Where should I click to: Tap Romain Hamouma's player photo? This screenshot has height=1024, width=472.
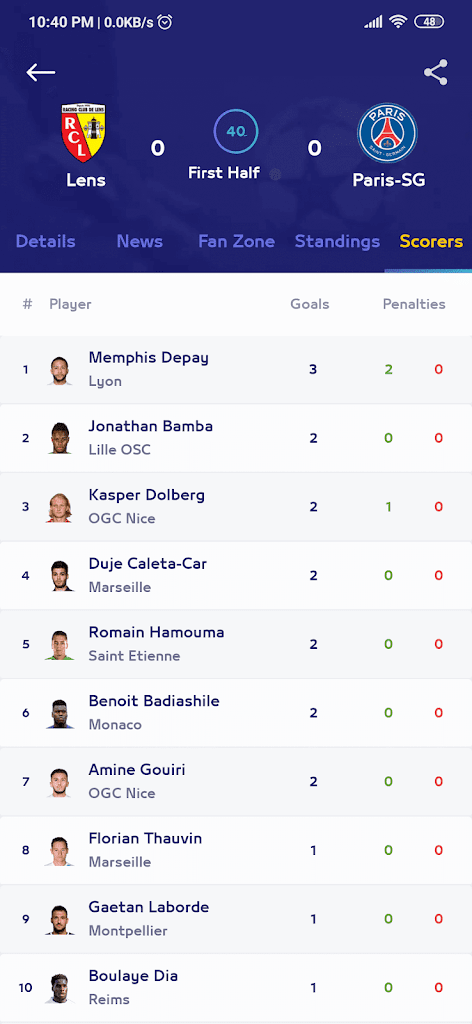click(59, 645)
